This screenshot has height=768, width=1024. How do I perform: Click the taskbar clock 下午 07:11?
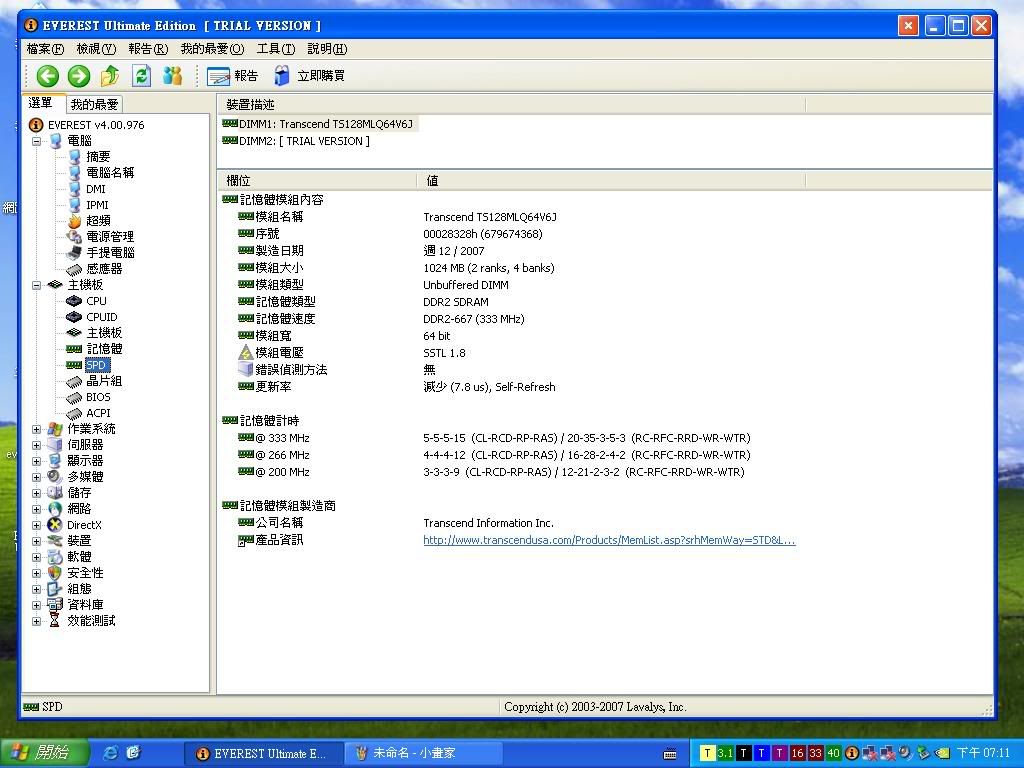[983, 753]
